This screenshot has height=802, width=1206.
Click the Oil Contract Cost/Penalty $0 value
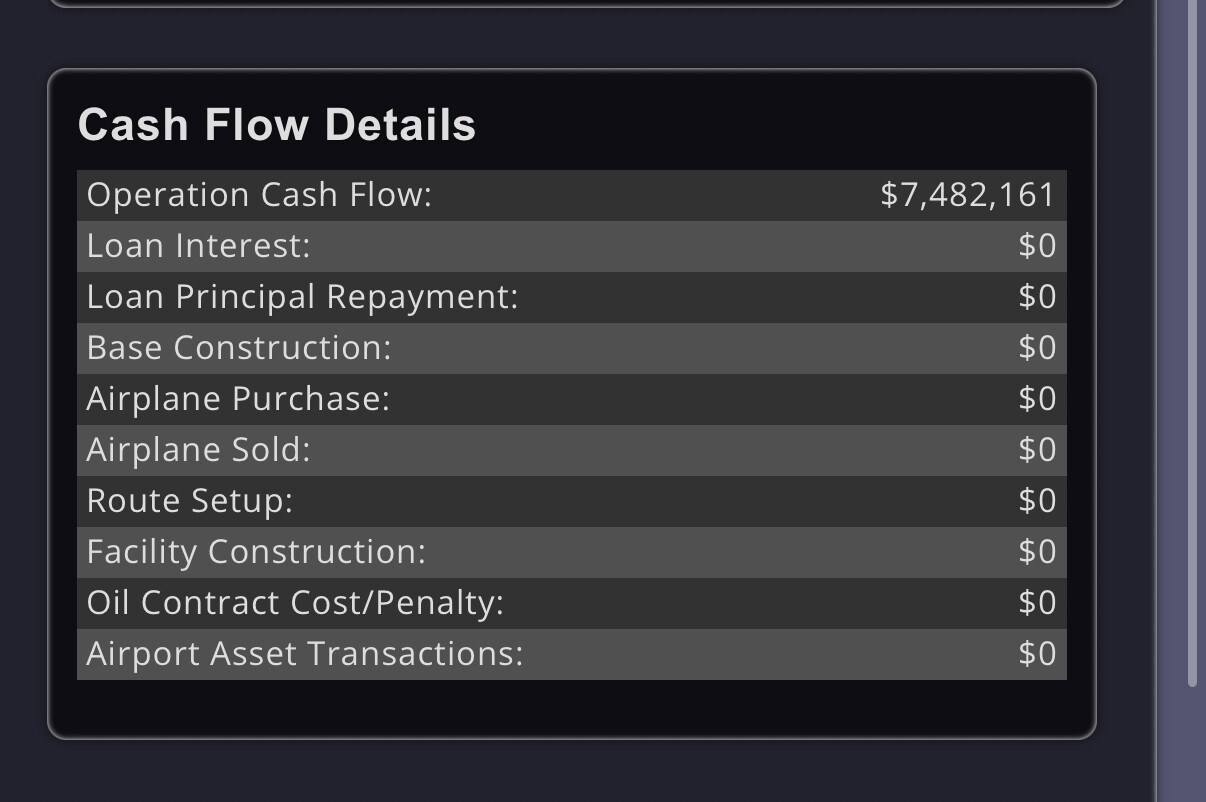1037,603
